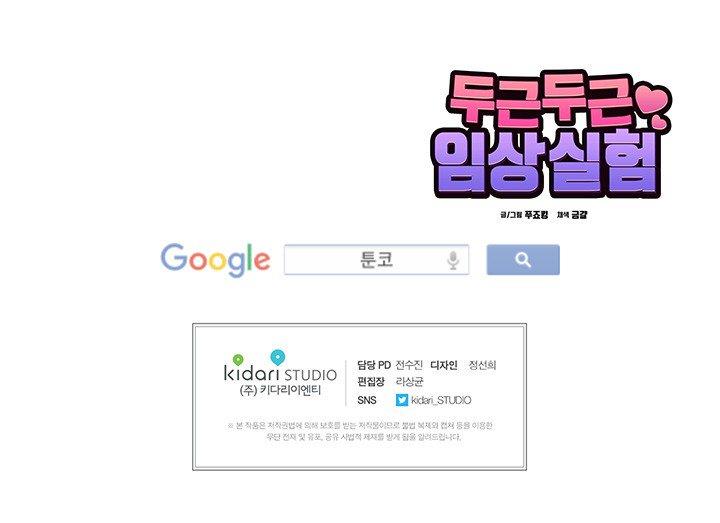Image resolution: width=720 pixels, height=523 pixels.
Task: Click the 채색 금갈 colorist credit
Action: (572, 214)
